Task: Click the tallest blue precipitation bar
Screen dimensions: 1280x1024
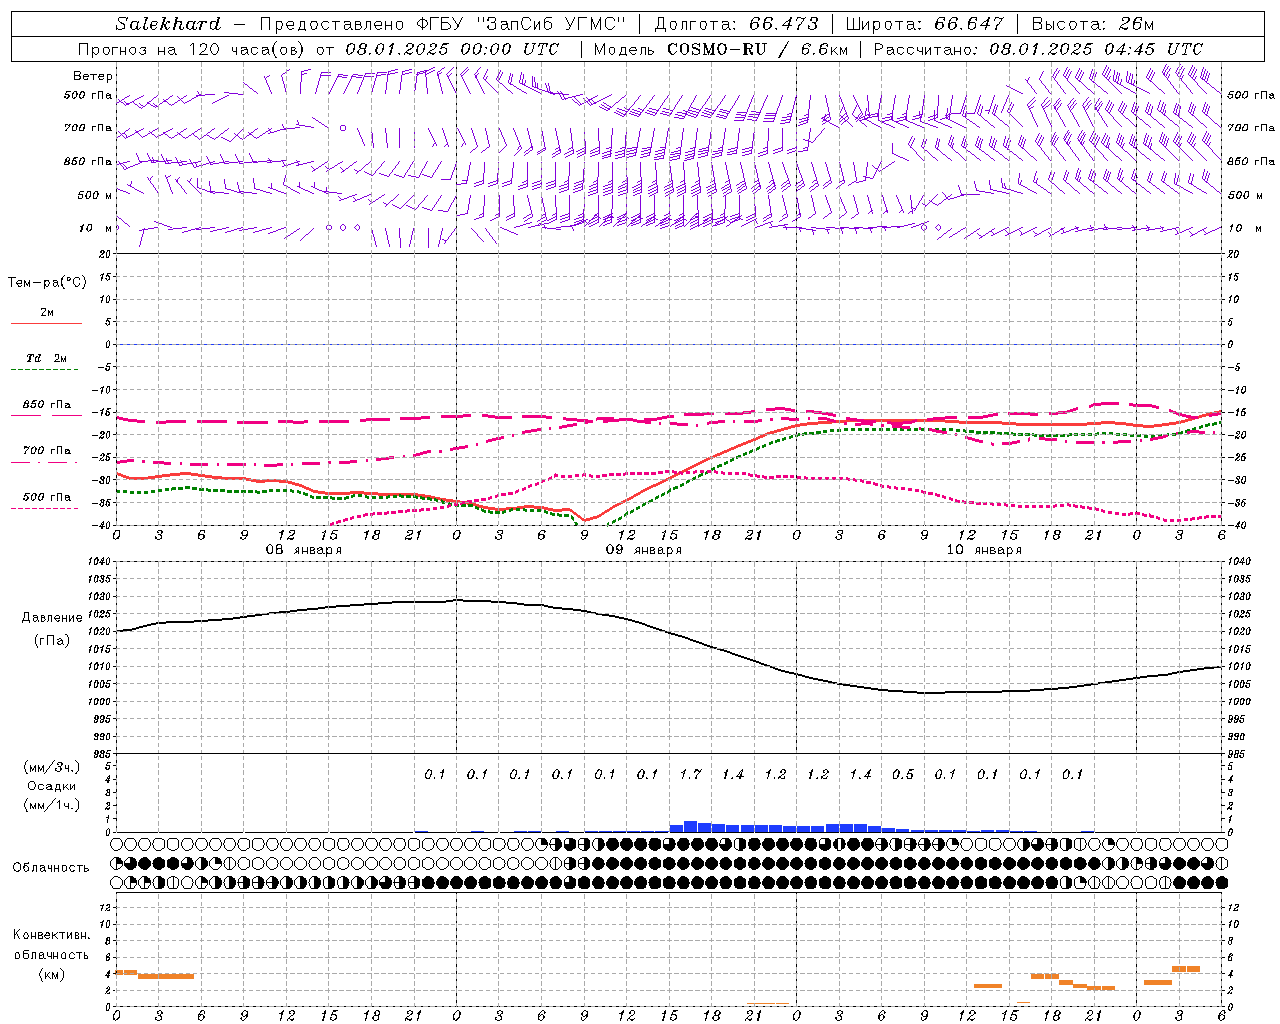Action: pos(690,827)
